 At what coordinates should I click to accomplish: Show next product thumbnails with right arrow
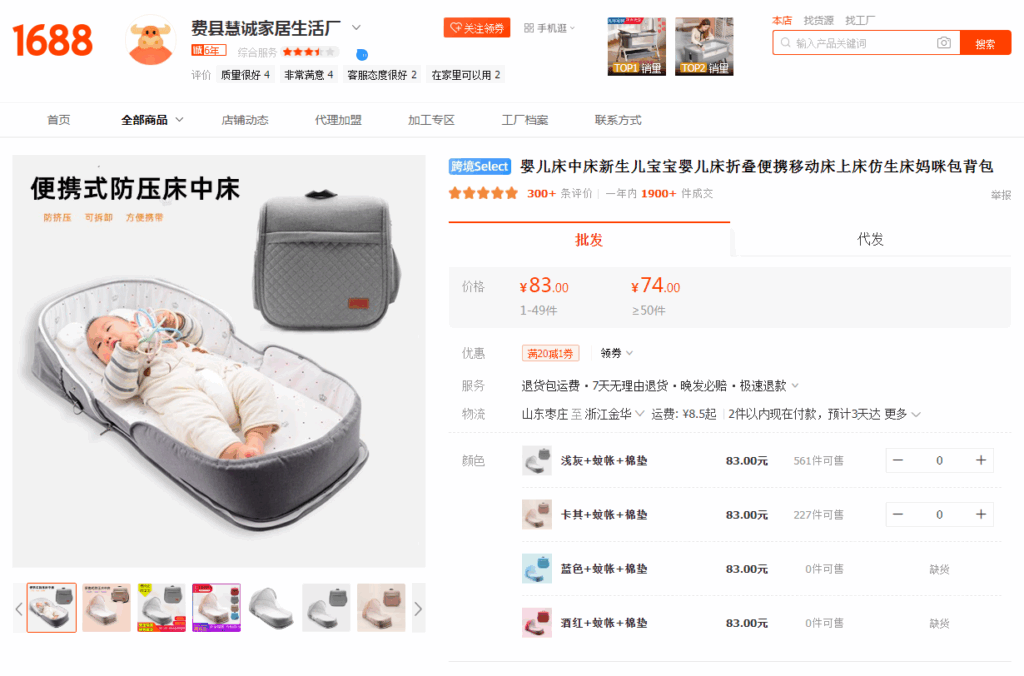click(418, 609)
